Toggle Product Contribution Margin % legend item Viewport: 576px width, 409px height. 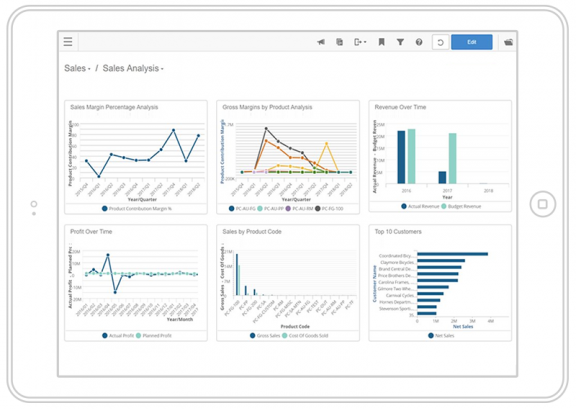click(x=137, y=208)
